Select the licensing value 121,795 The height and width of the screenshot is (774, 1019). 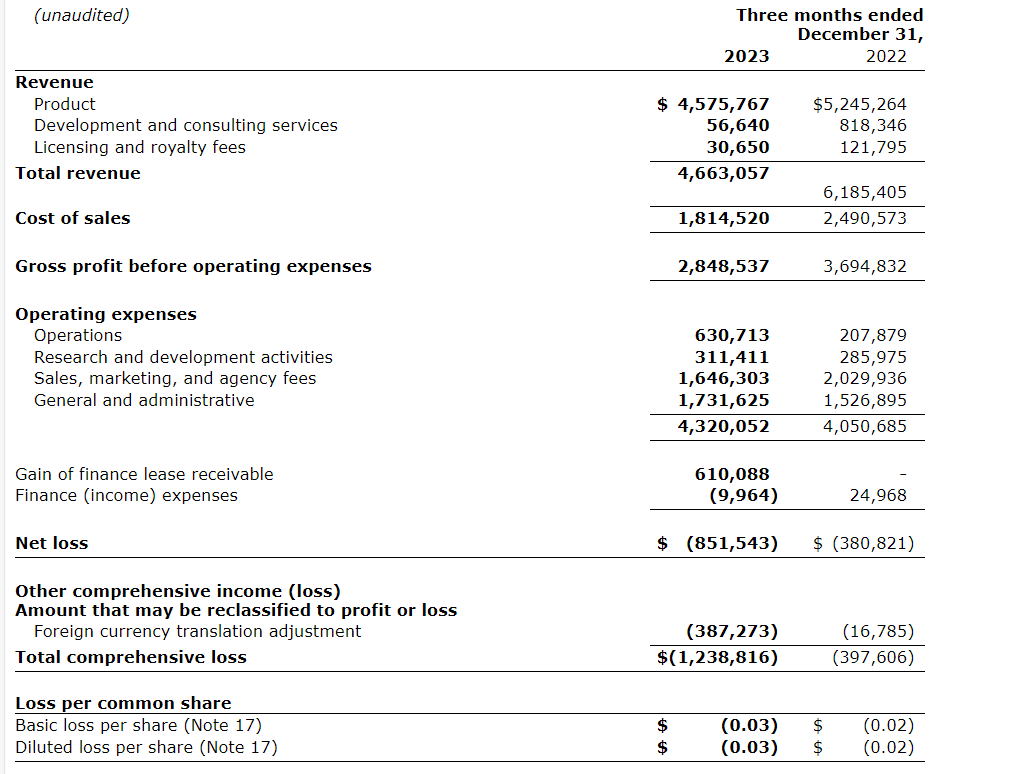click(873, 148)
